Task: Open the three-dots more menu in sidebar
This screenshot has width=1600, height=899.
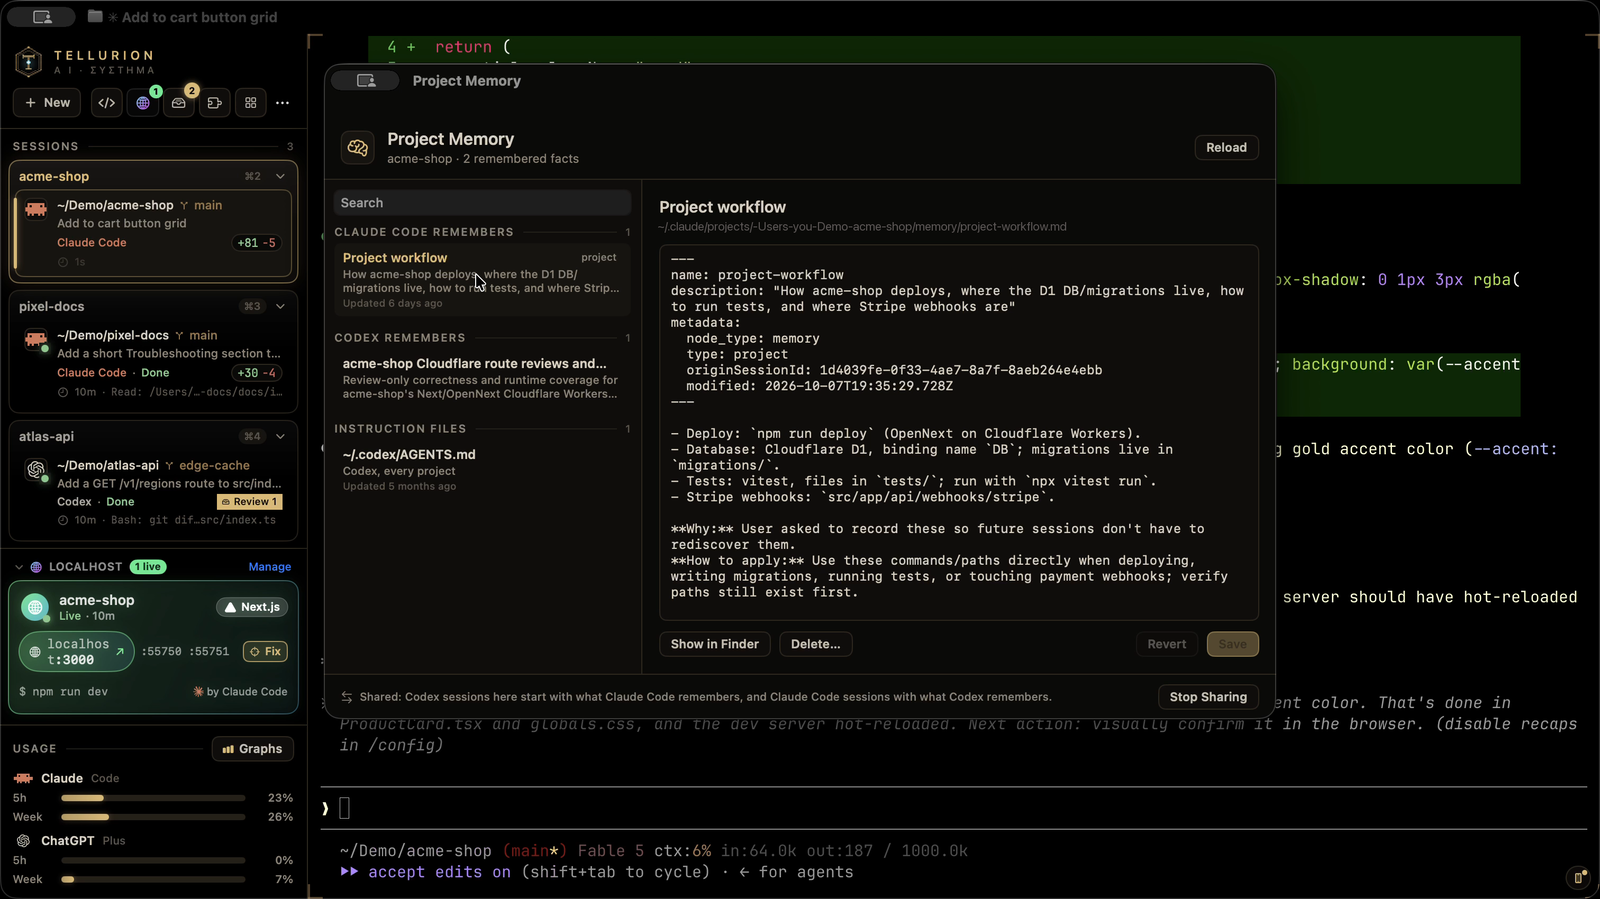Action: pos(283,103)
